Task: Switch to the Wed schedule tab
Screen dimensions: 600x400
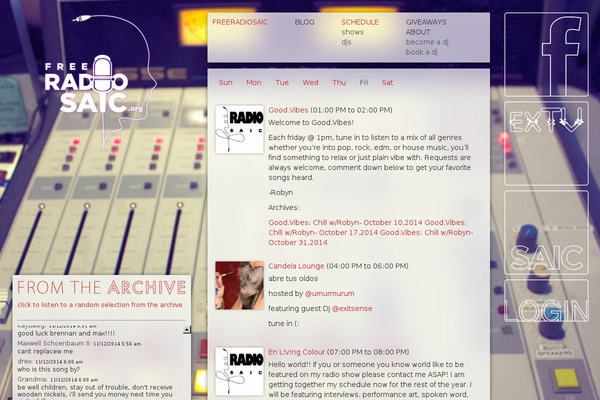Action: pyautogui.click(x=310, y=82)
